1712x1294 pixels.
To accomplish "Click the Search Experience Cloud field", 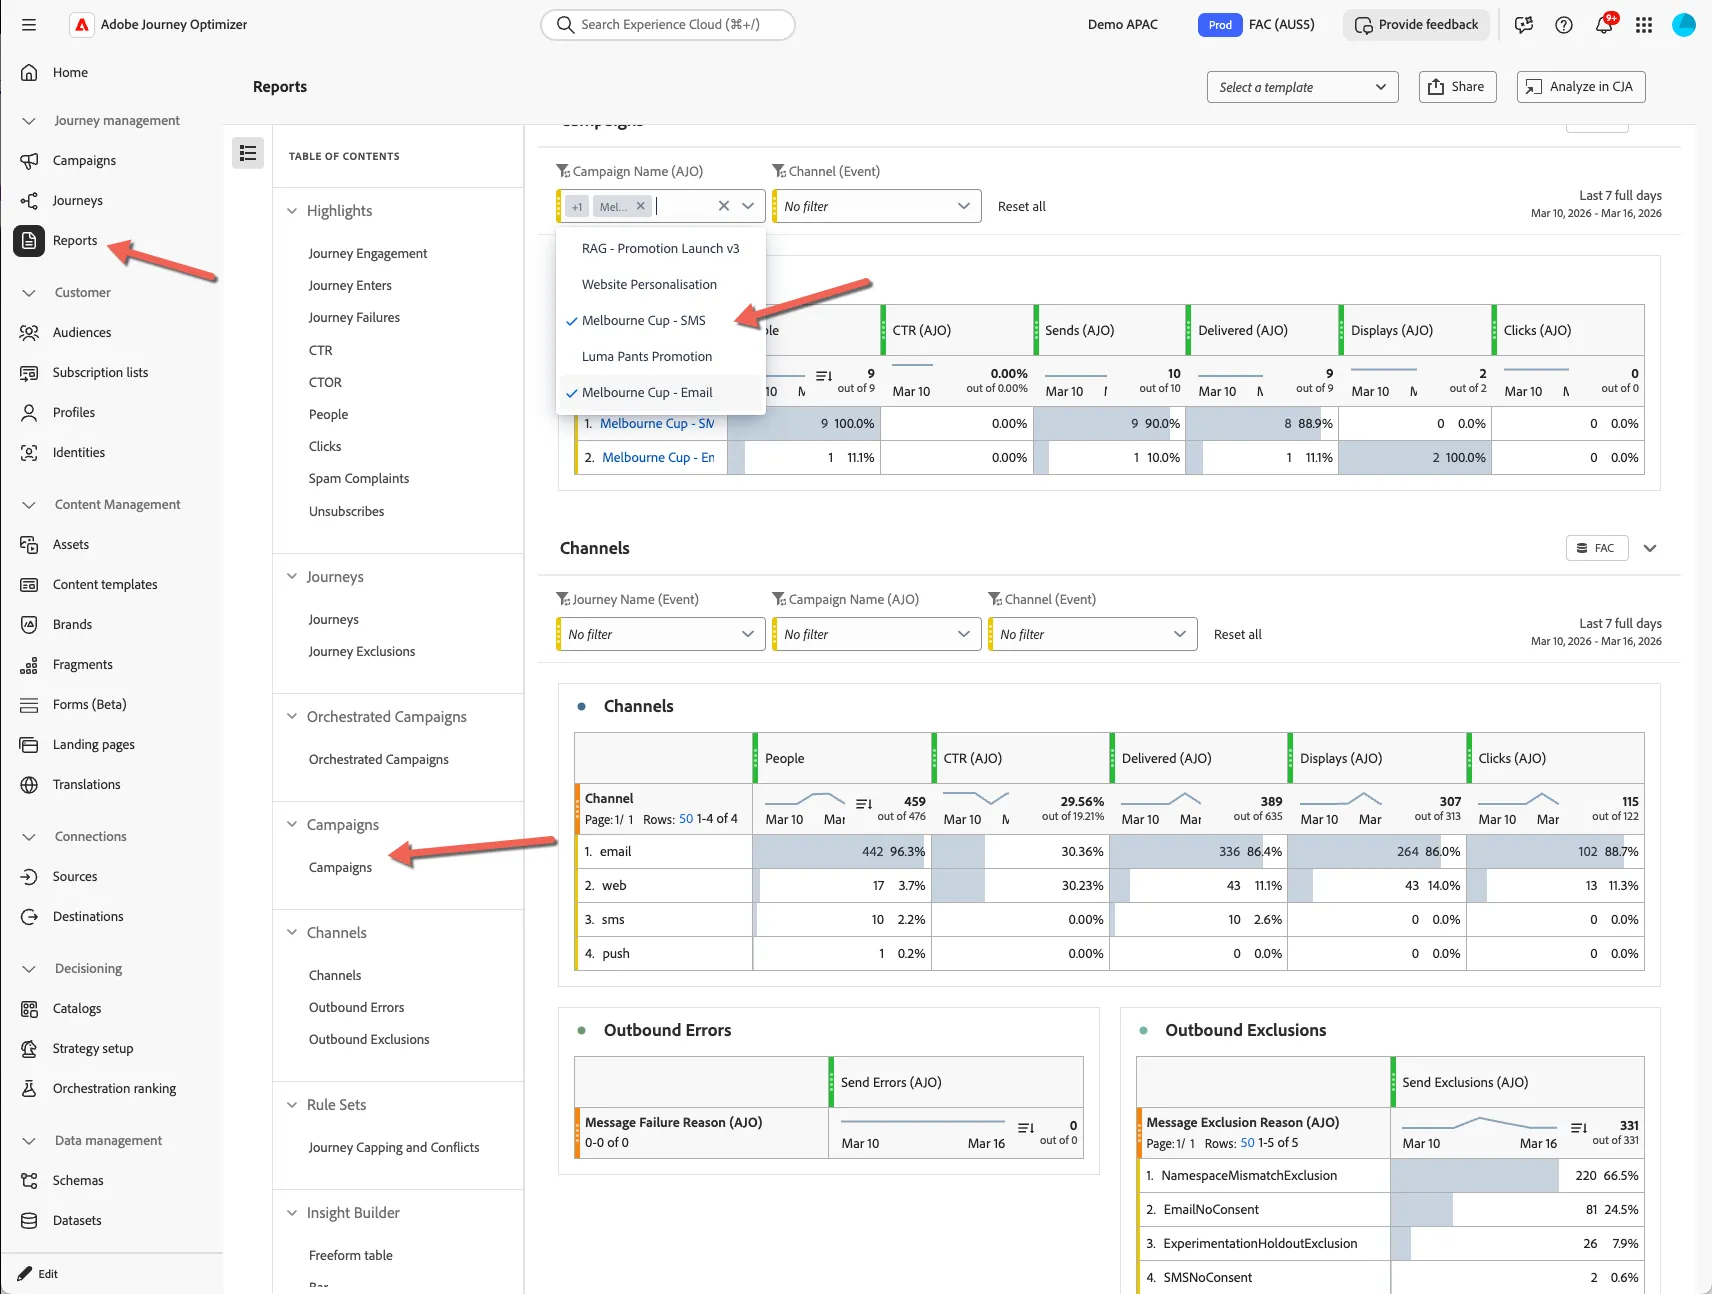I will point(668,25).
